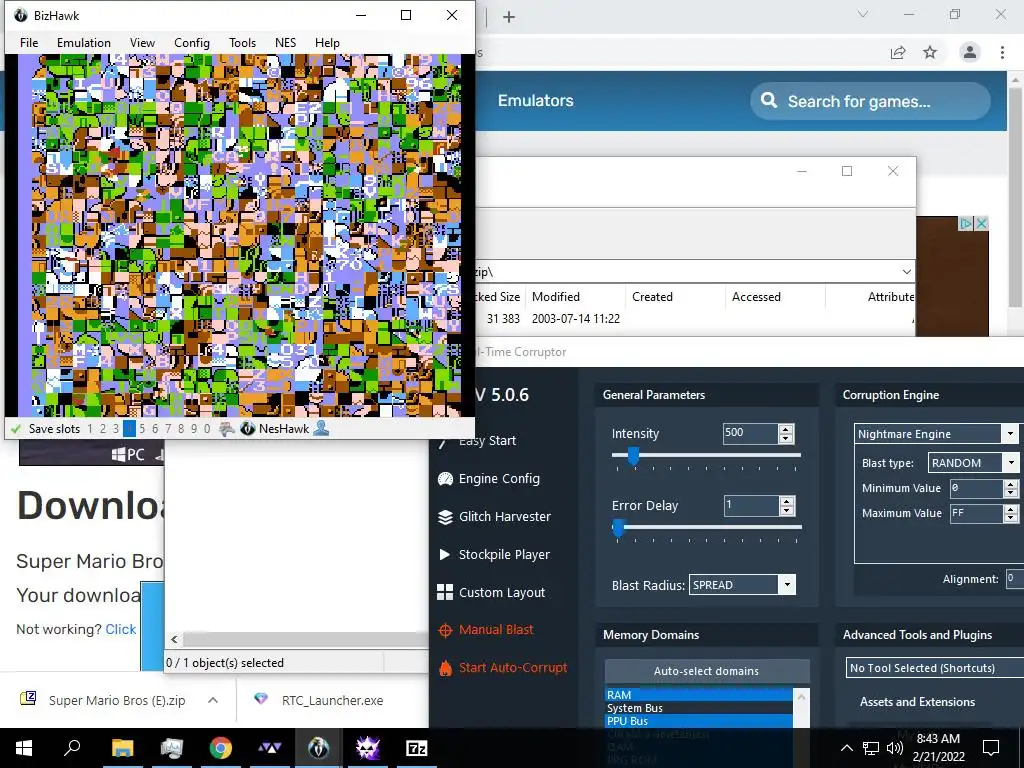The width and height of the screenshot is (1024, 768).
Task: Click the Custom Layout grid icon
Action: [x=445, y=592]
